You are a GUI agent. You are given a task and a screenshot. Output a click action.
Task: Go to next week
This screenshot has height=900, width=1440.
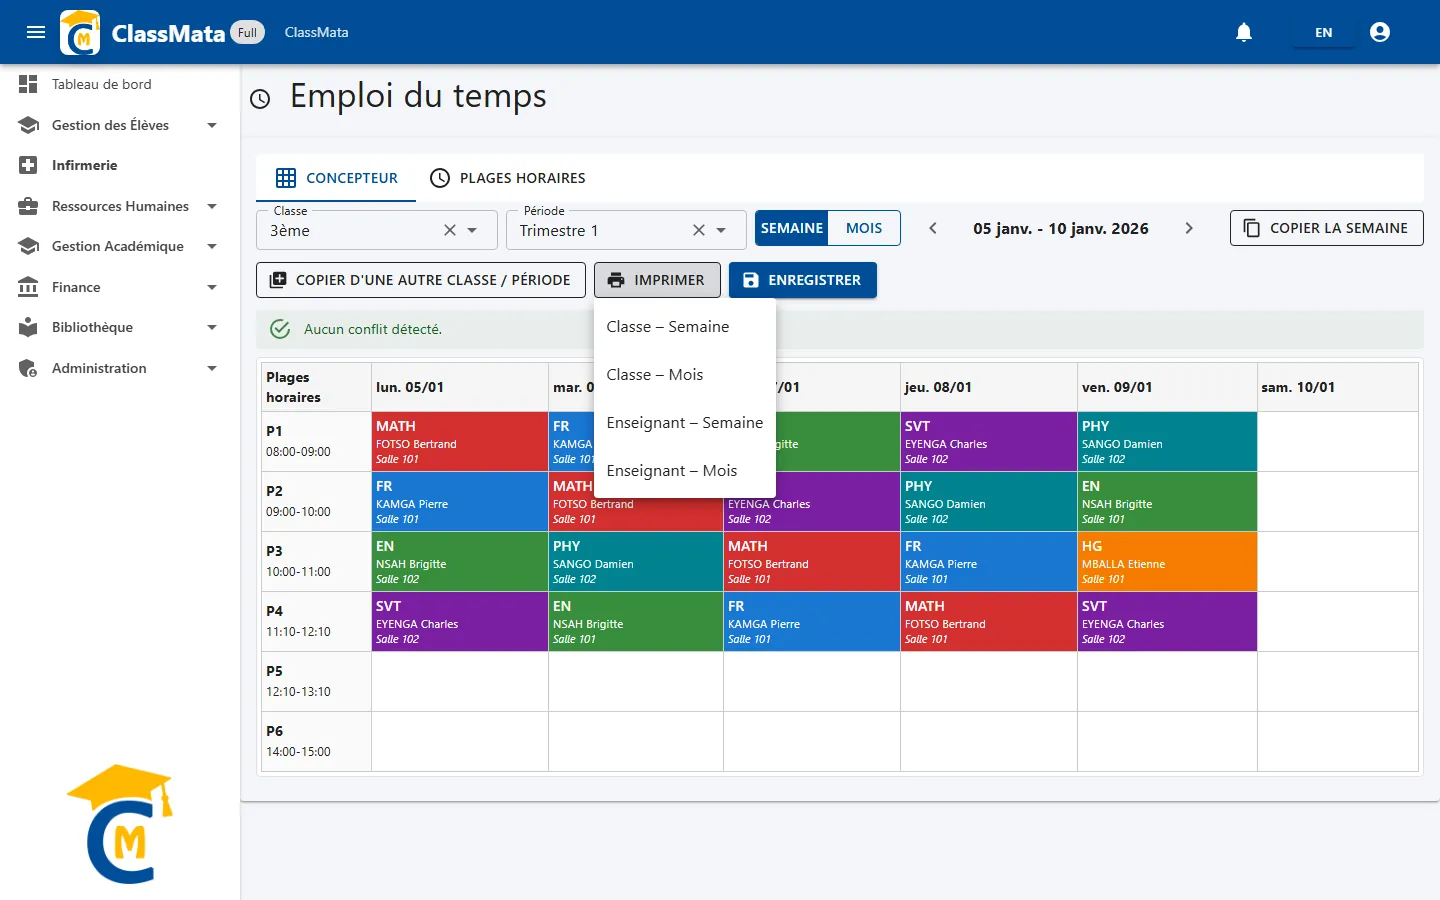pos(1189,228)
